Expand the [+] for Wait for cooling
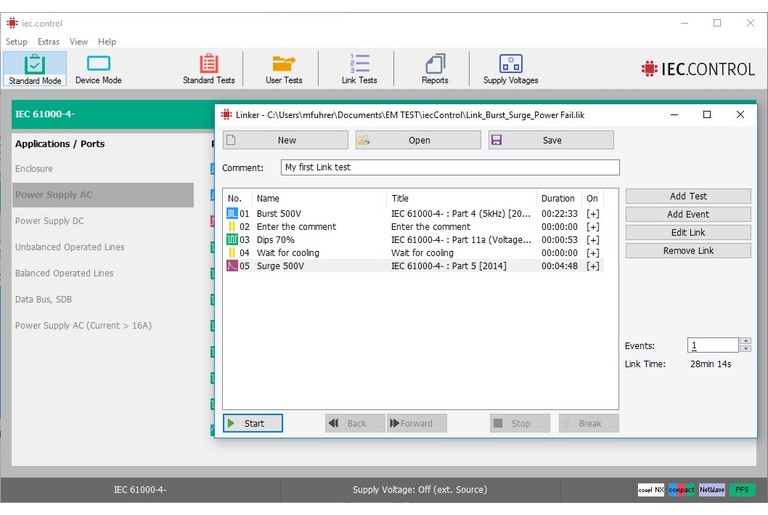The height and width of the screenshot is (515, 768). tap(593, 253)
